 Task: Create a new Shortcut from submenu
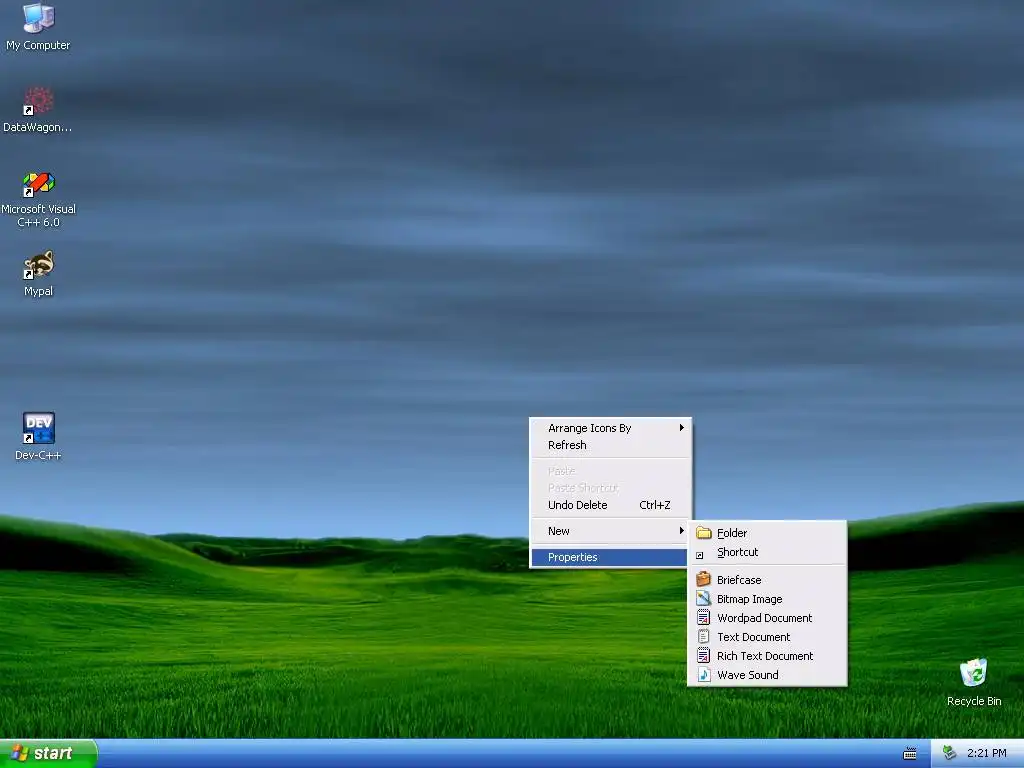pyautogui.click(x=767, y=552)
